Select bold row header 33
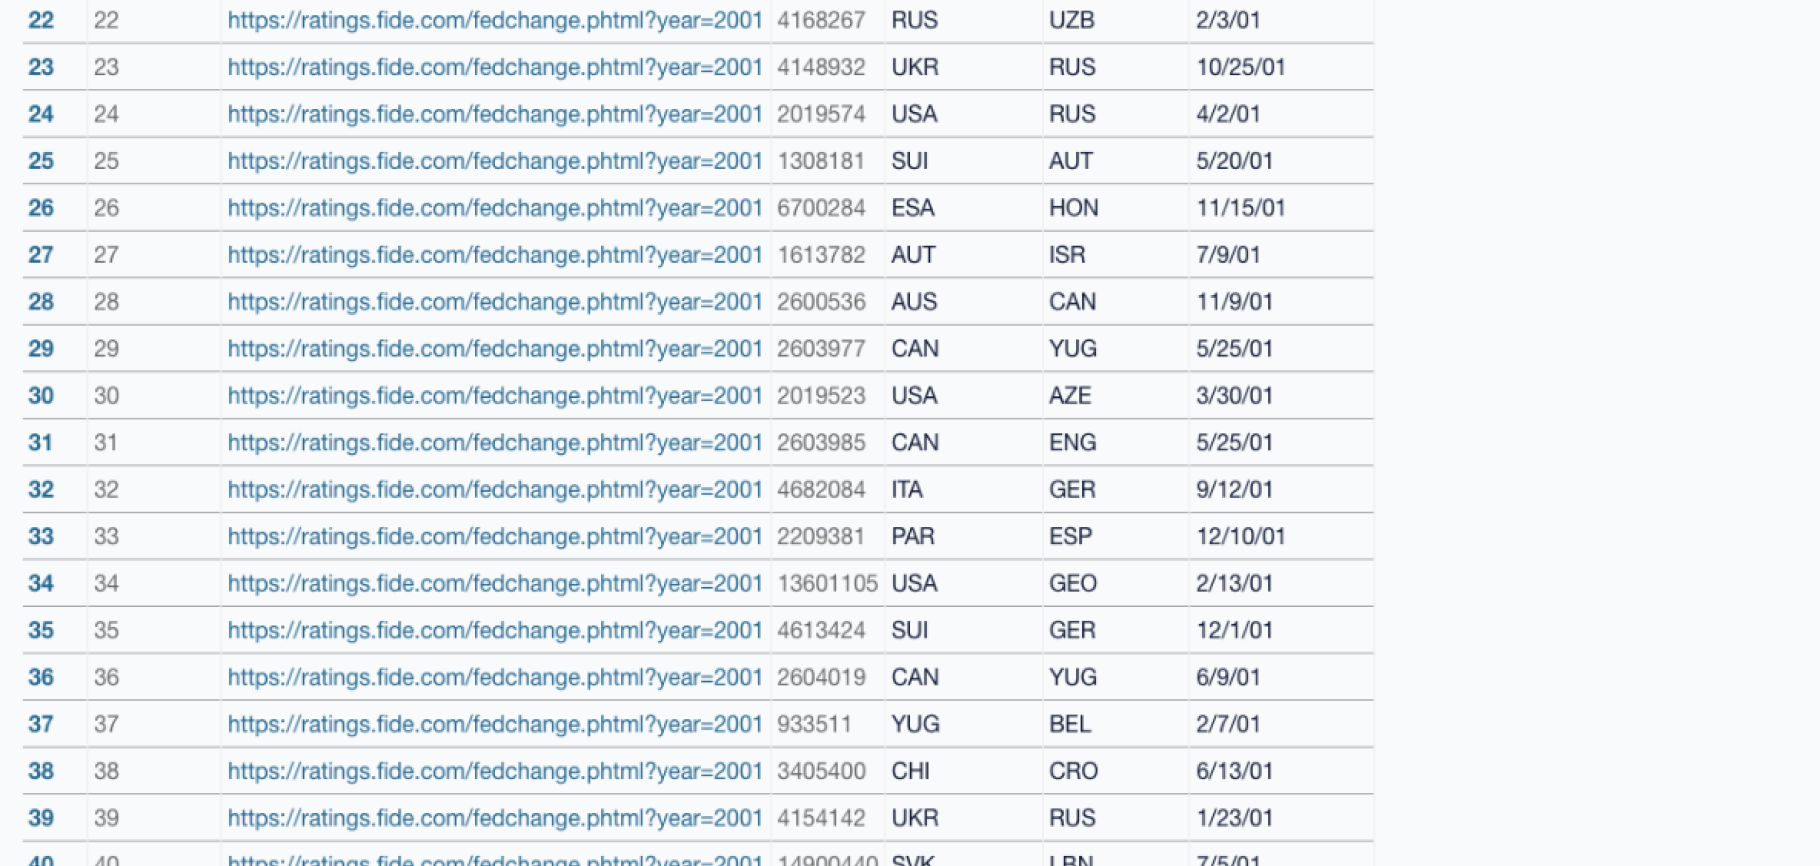1820x866 pixels. pyautogui.click(x=41, y=536)
